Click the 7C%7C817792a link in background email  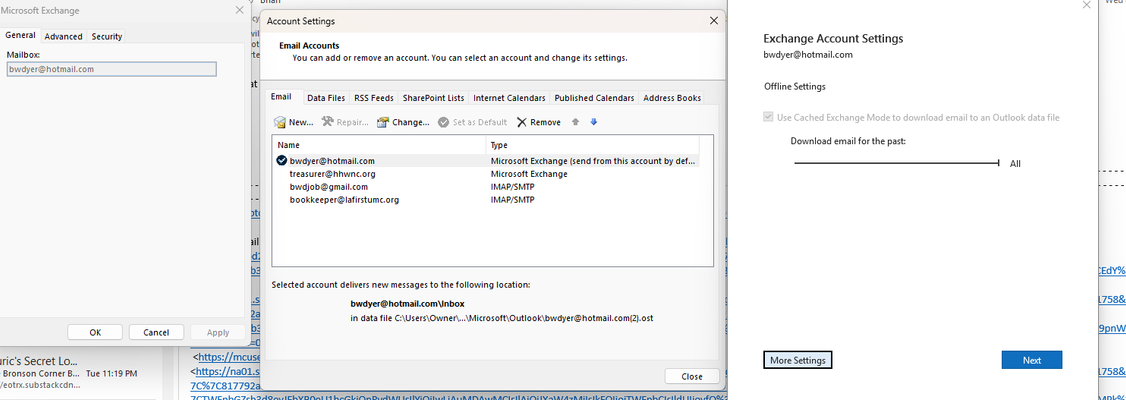[x=223, y=386]
